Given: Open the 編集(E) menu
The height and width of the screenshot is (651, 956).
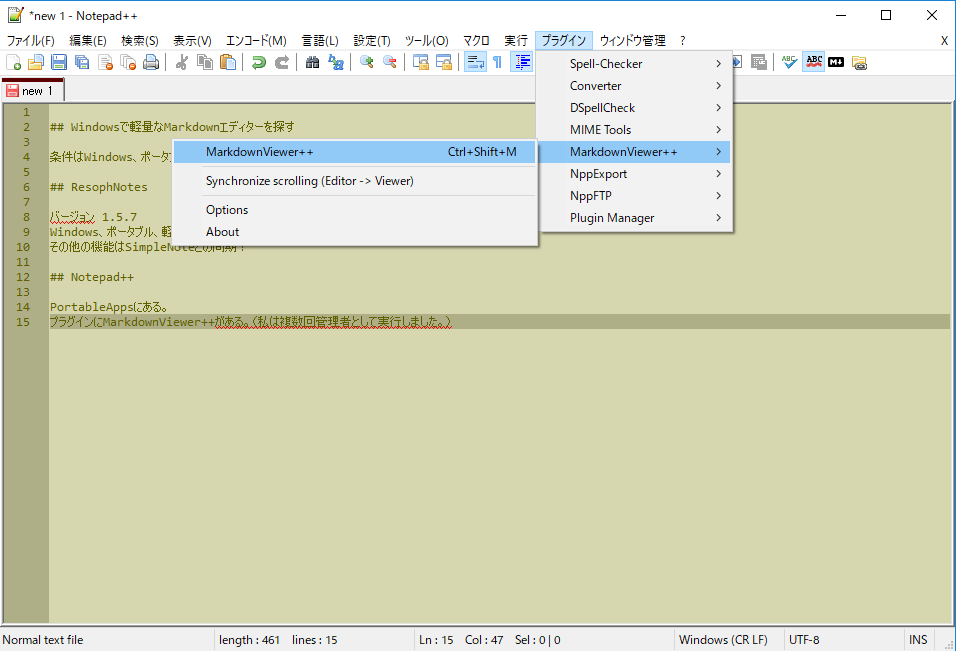Looking at the screenshot, I should [x=88, y=40].
